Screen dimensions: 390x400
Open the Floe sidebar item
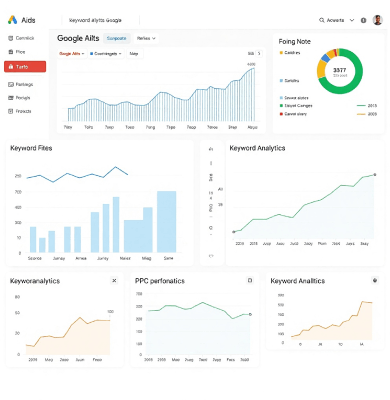[x=17, y=52]
